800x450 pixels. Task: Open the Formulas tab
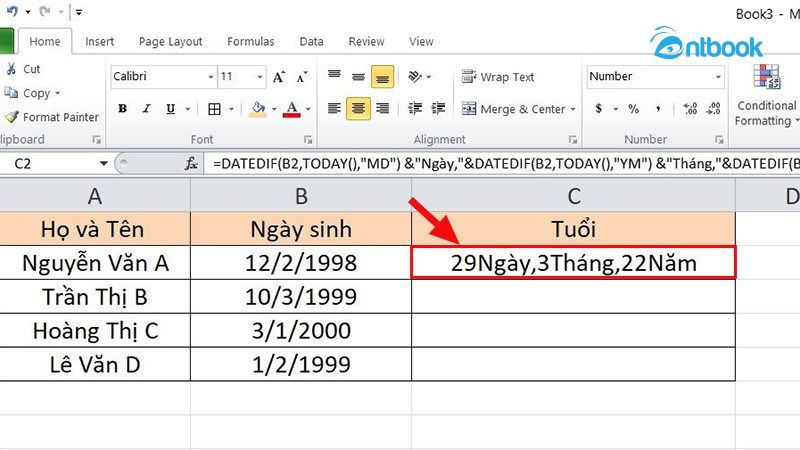[251, 41]
